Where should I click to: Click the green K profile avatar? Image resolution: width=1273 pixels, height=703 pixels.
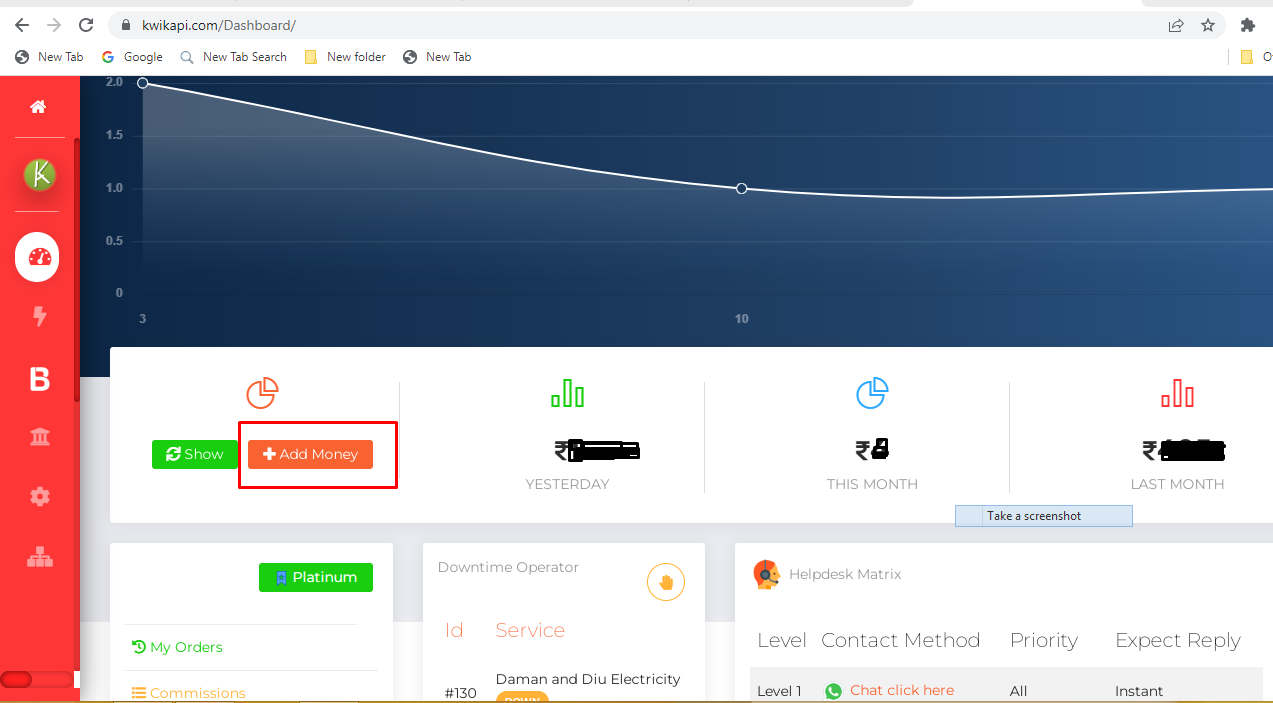click(x=39, y=175)
